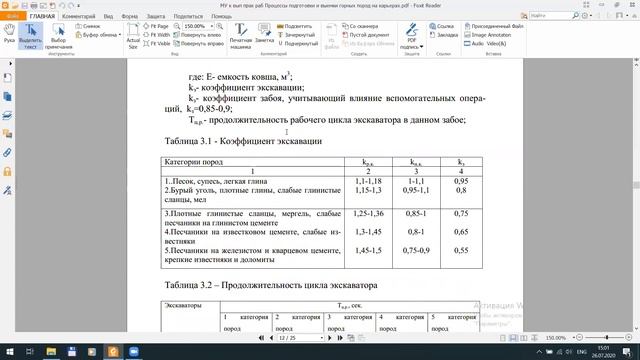The width and height of the screenshot is (640, 360).
Task: Open the Attachments paperclip panel
Action: click(7, 153)
